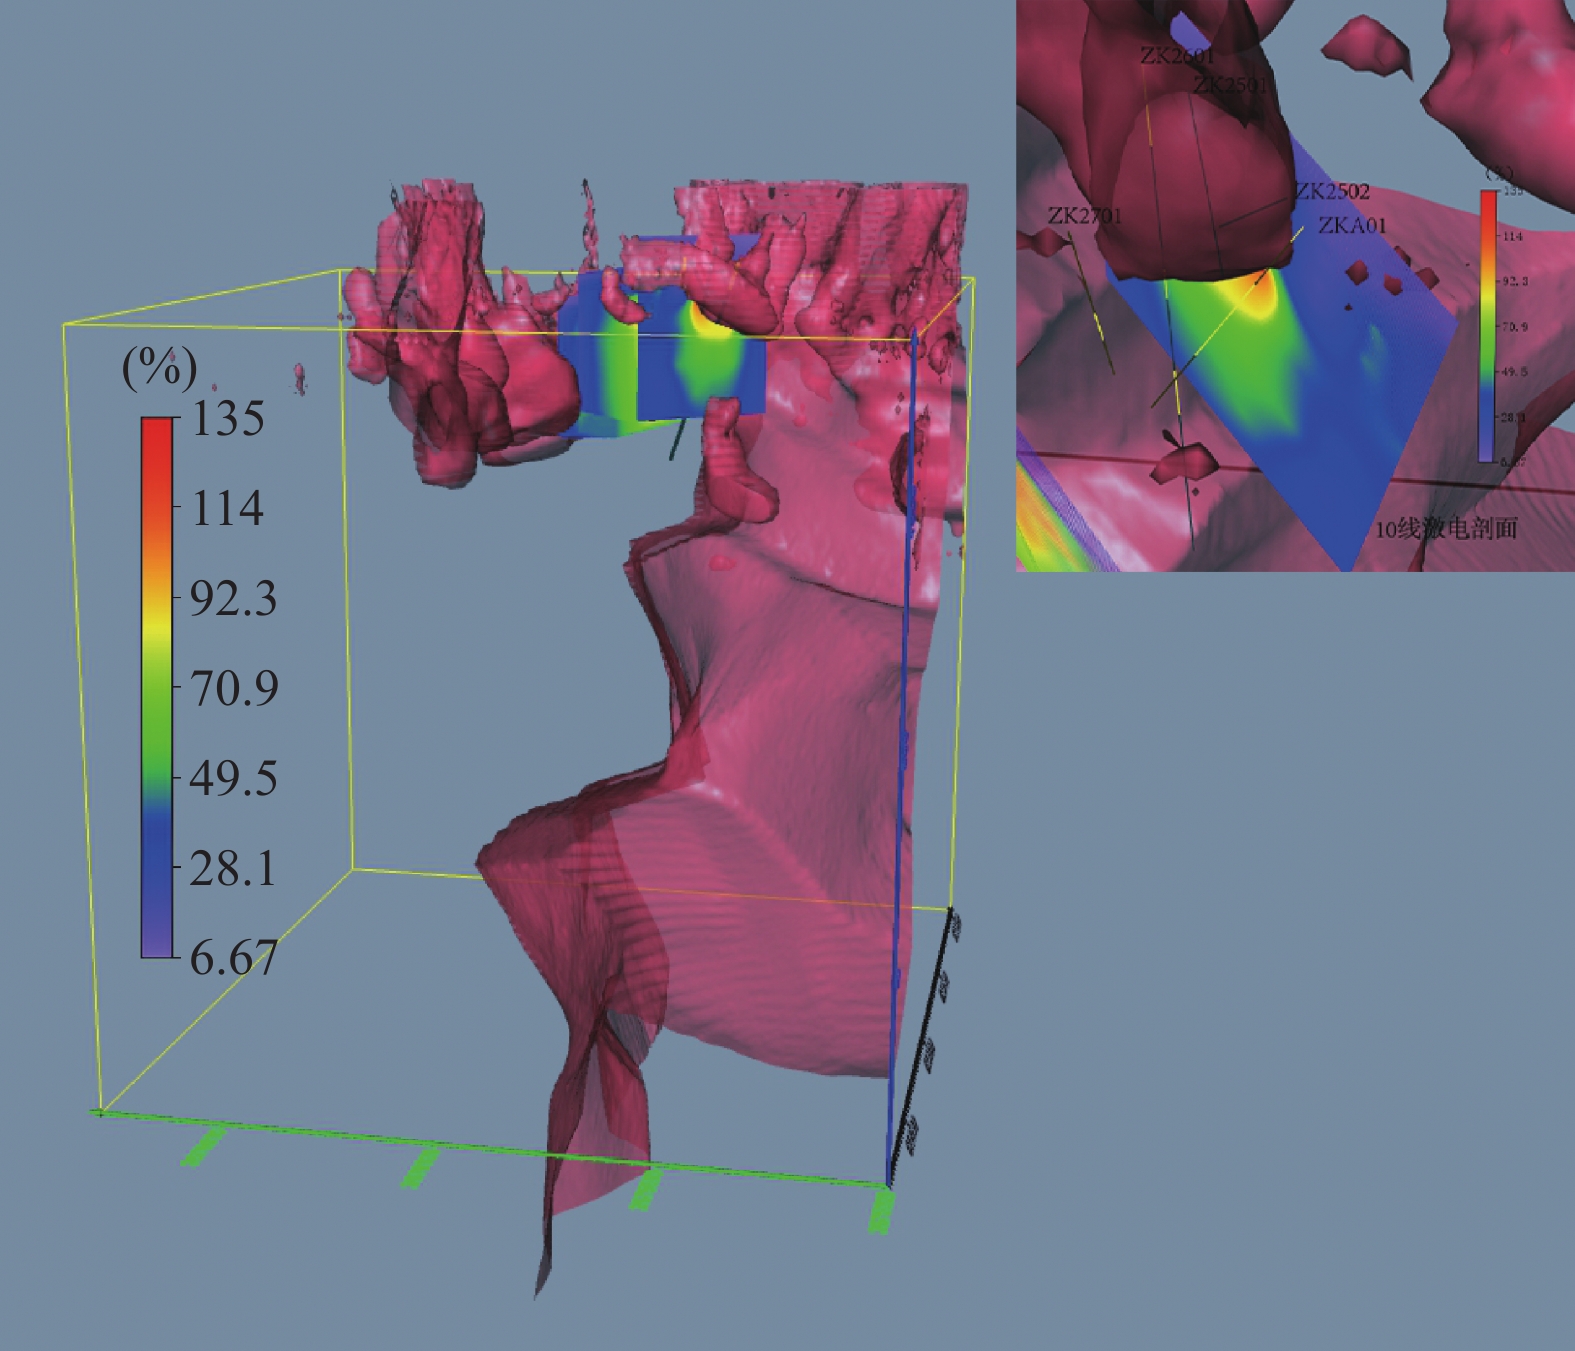Click the 114 legend tick label

[x=228, y=509]
